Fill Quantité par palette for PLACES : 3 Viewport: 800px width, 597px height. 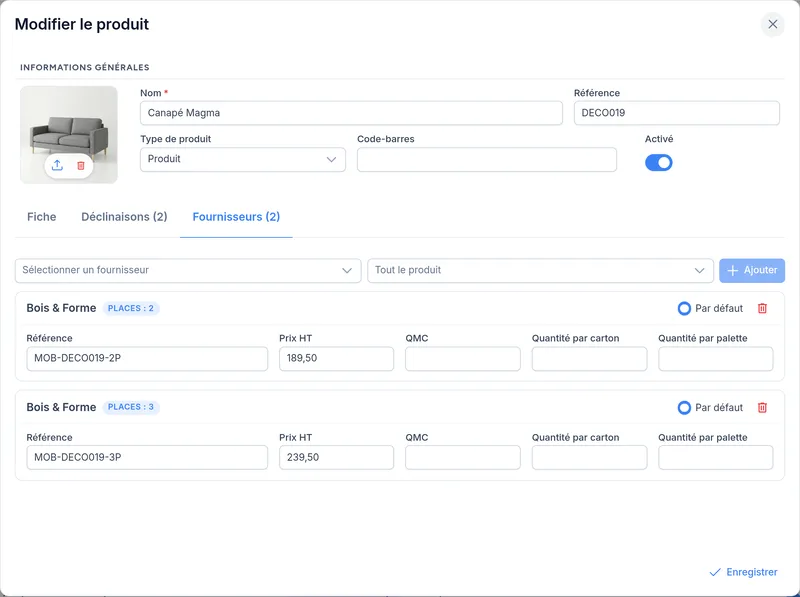coord(715,458)
